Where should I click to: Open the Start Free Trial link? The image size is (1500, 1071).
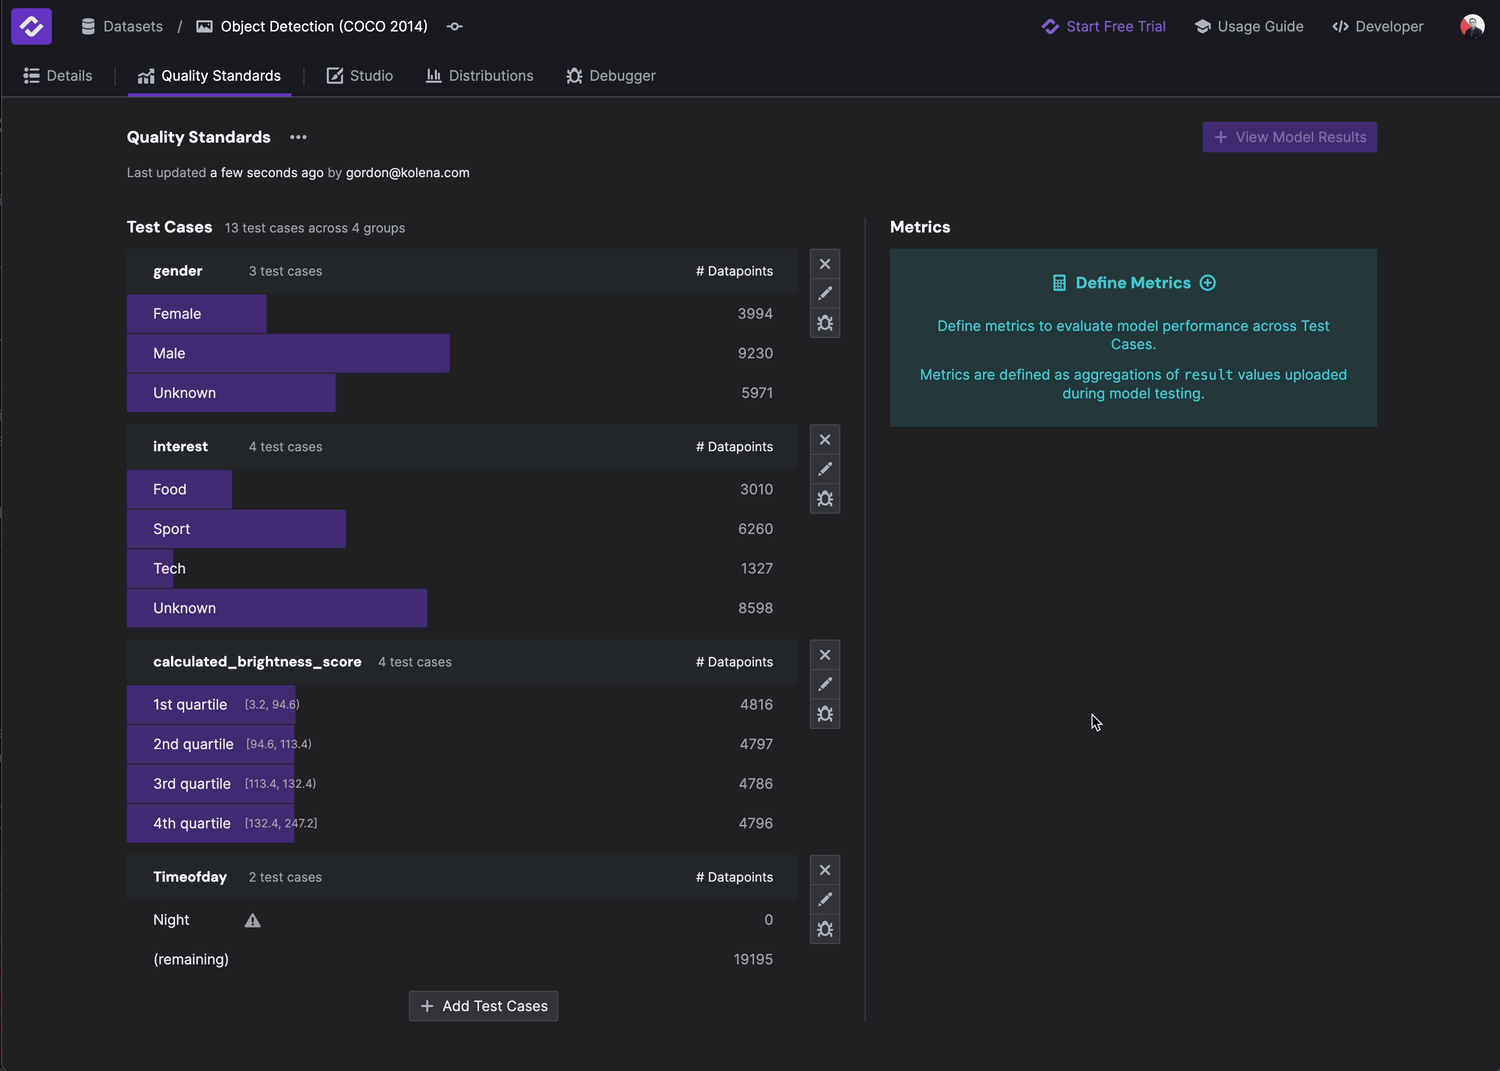coord(1104,27)
